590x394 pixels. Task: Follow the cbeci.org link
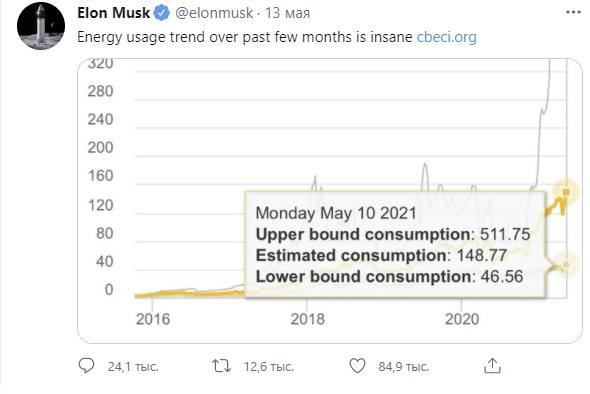447,37
